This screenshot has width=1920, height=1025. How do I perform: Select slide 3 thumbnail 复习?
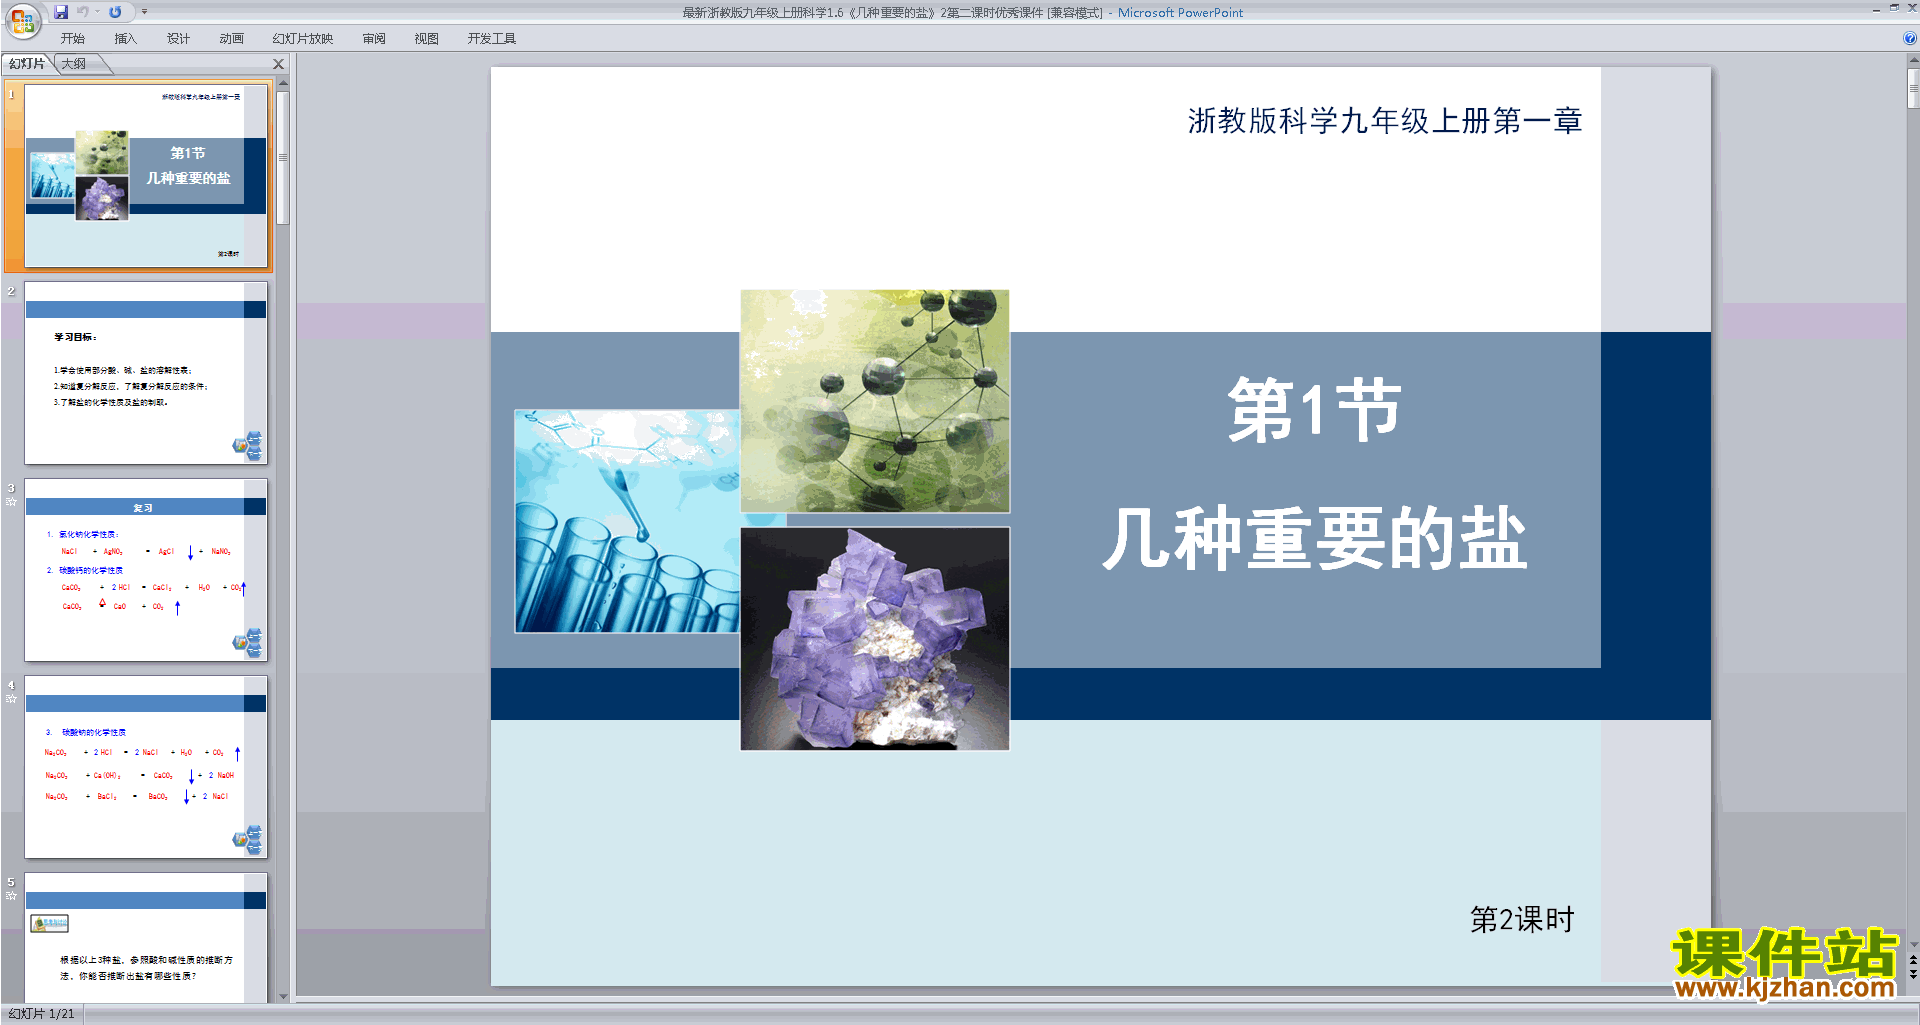click(146, 570)
